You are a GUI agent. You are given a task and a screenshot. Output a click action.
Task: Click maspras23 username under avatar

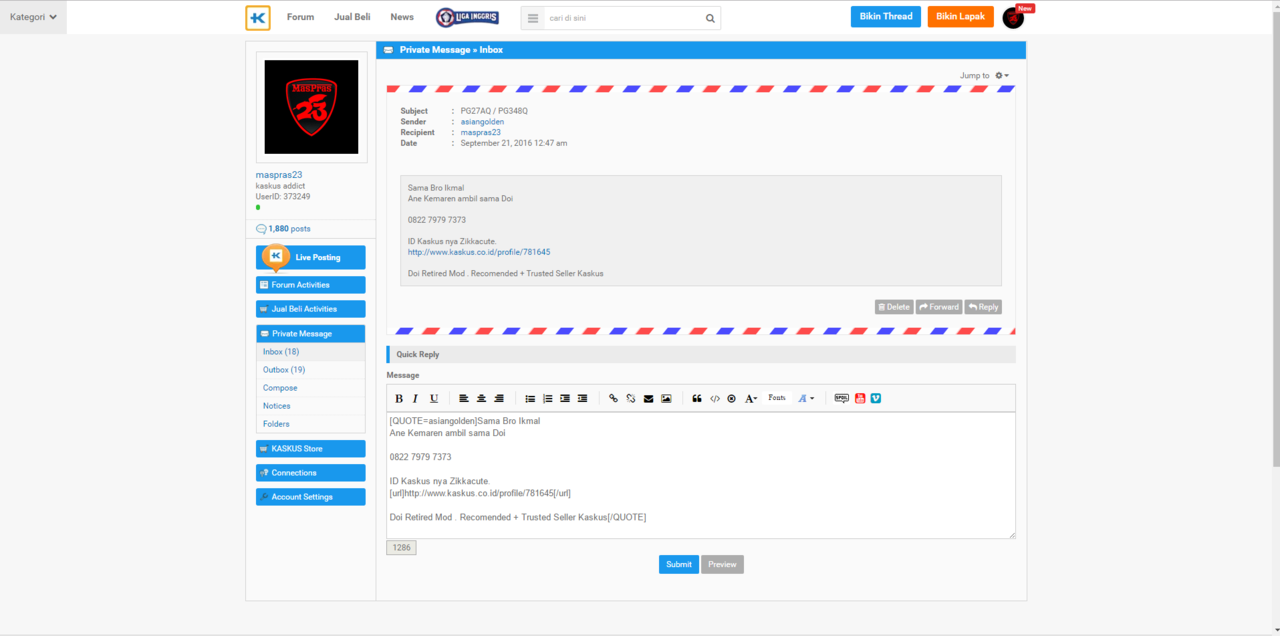(279, 175)
